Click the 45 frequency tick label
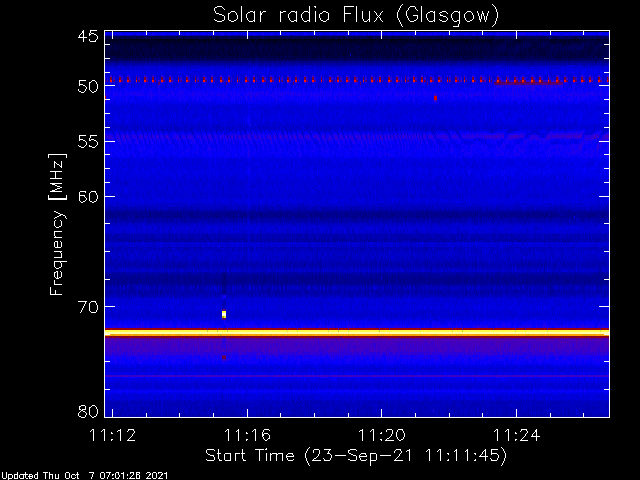640x480 pixels. [x=88, y=36]
